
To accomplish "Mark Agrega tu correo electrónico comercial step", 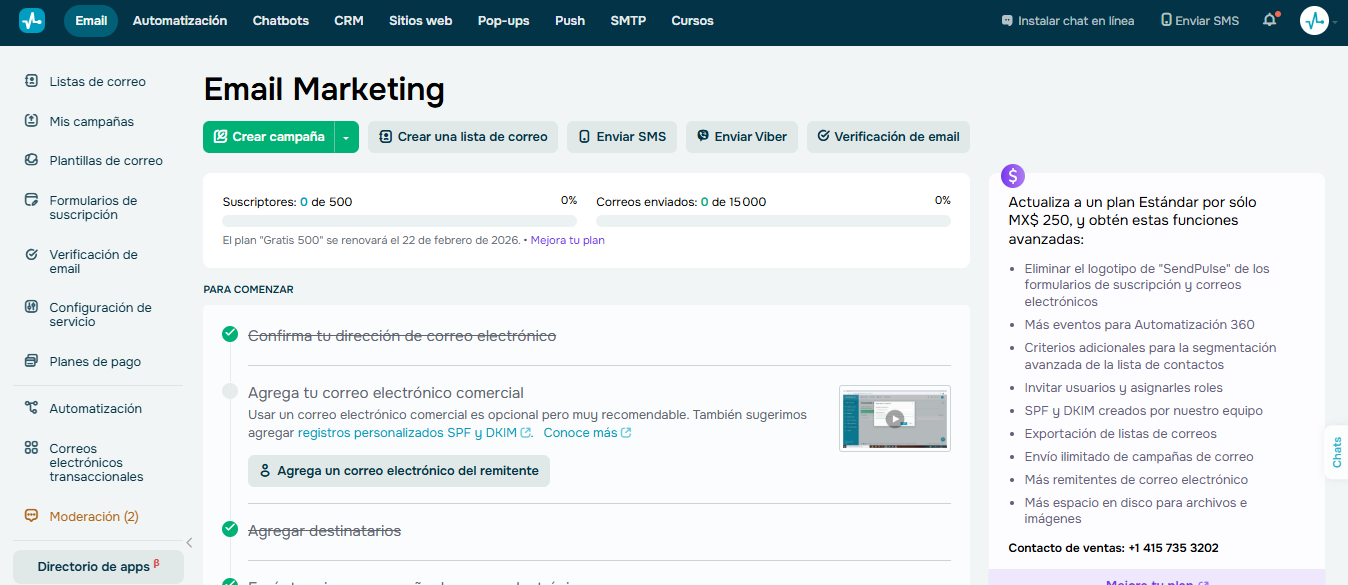I will point(229,389).
